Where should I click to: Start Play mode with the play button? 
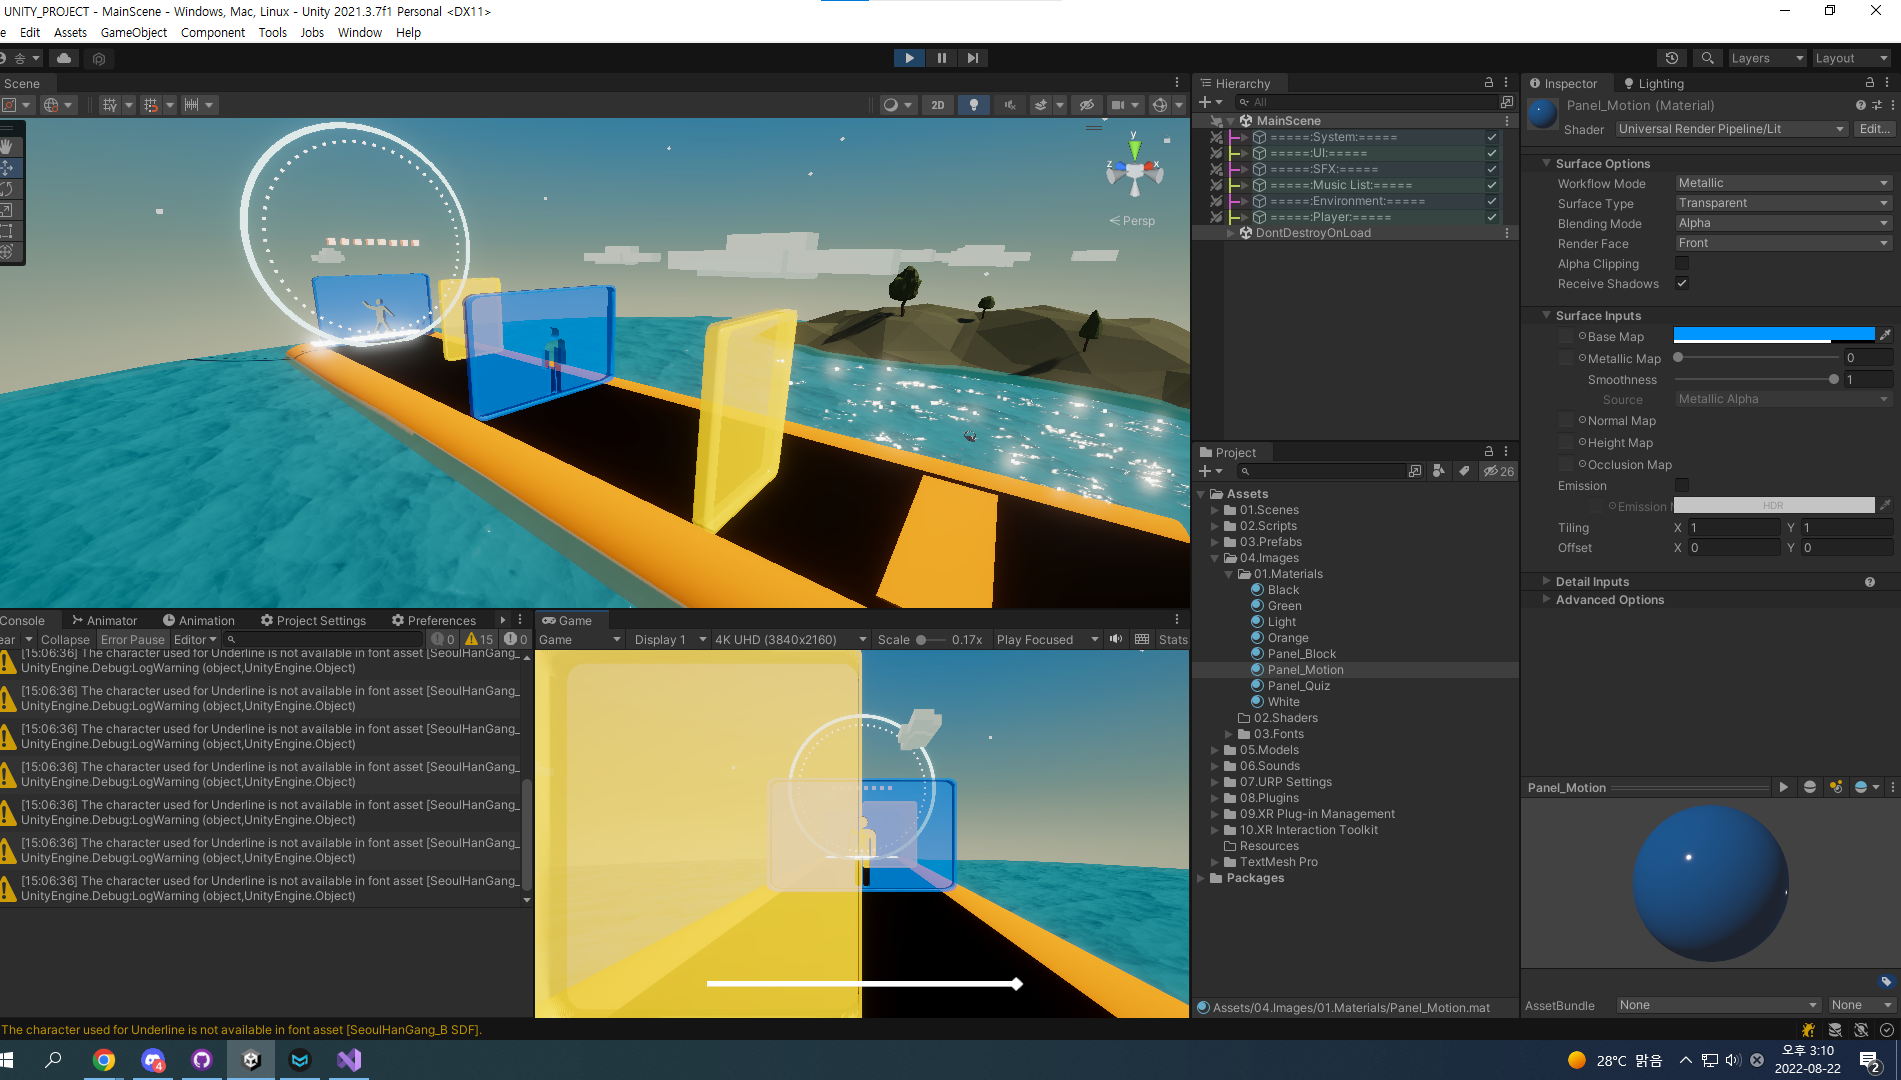click(909, 58)
